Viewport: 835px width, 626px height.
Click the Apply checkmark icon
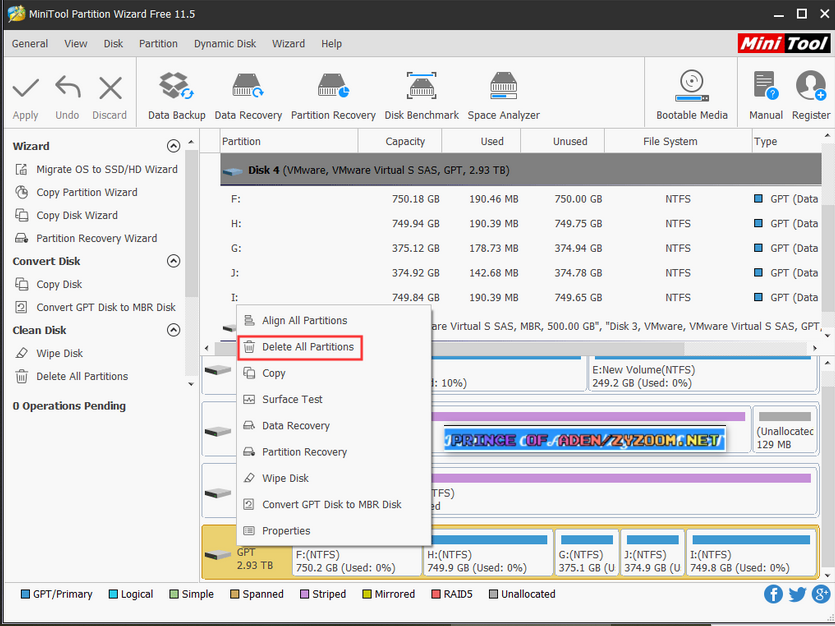(x=26, y=88)
